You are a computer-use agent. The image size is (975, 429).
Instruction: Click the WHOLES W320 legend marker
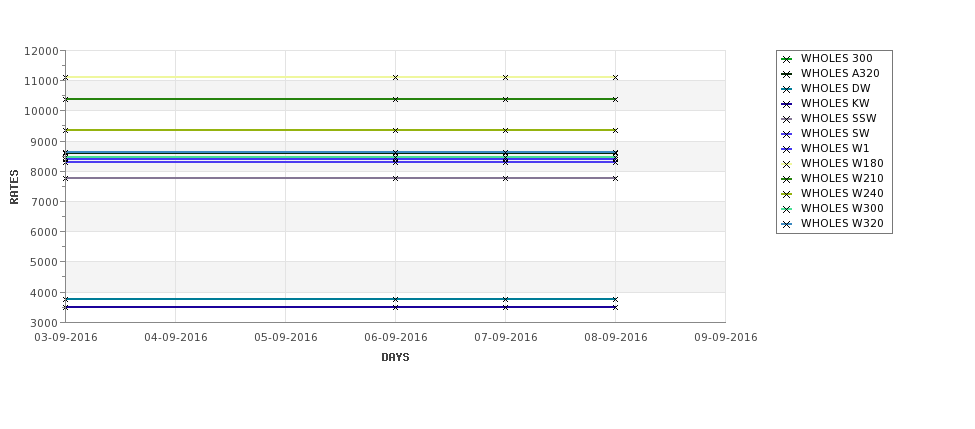coord(787,224)
